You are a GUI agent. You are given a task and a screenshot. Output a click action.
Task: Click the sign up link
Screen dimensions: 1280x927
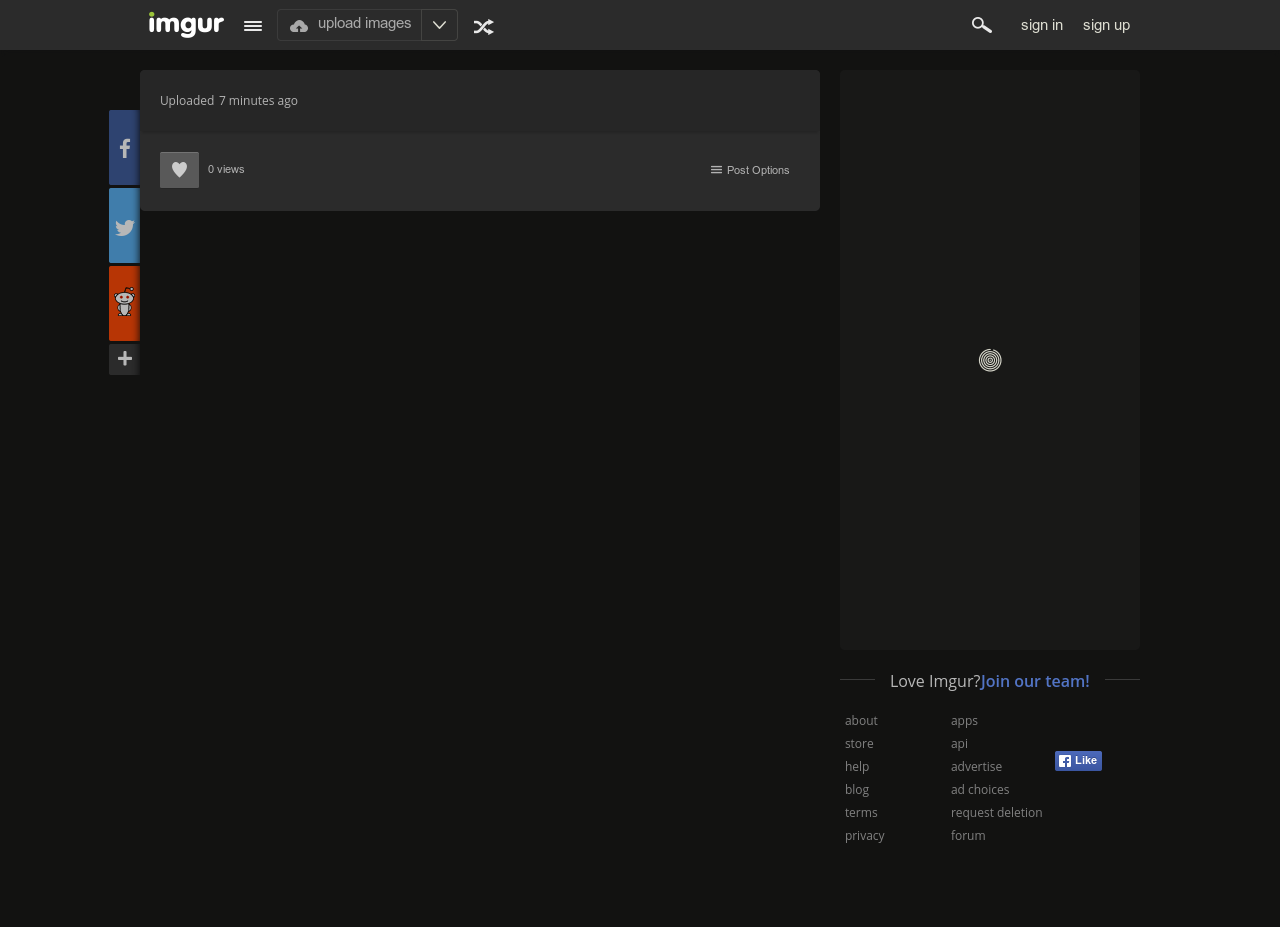(x=1106, y=25)
